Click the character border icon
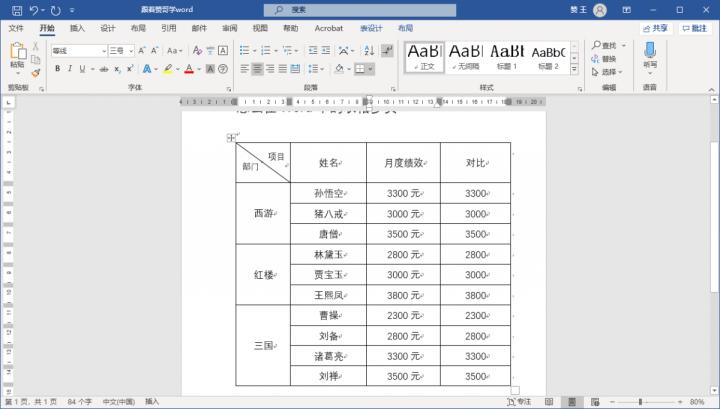This screenshot has width=720, height=409. 223,50
